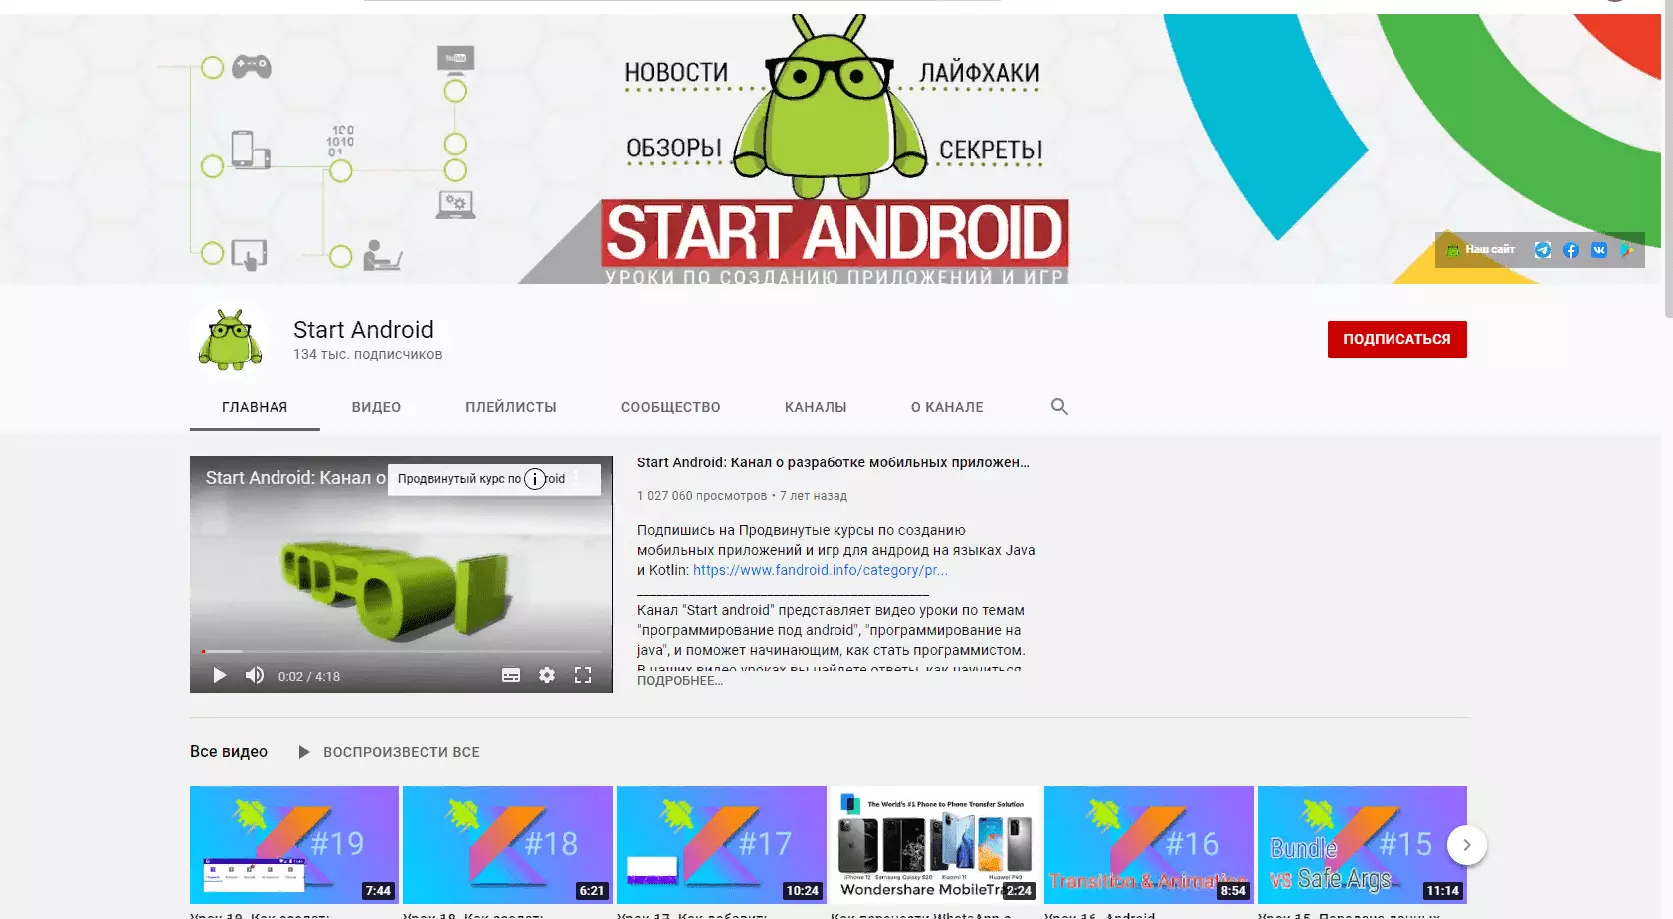This screenshot has width=1673, height=919.
Task: Mute the featured video volume
Action: coord(255,676)
